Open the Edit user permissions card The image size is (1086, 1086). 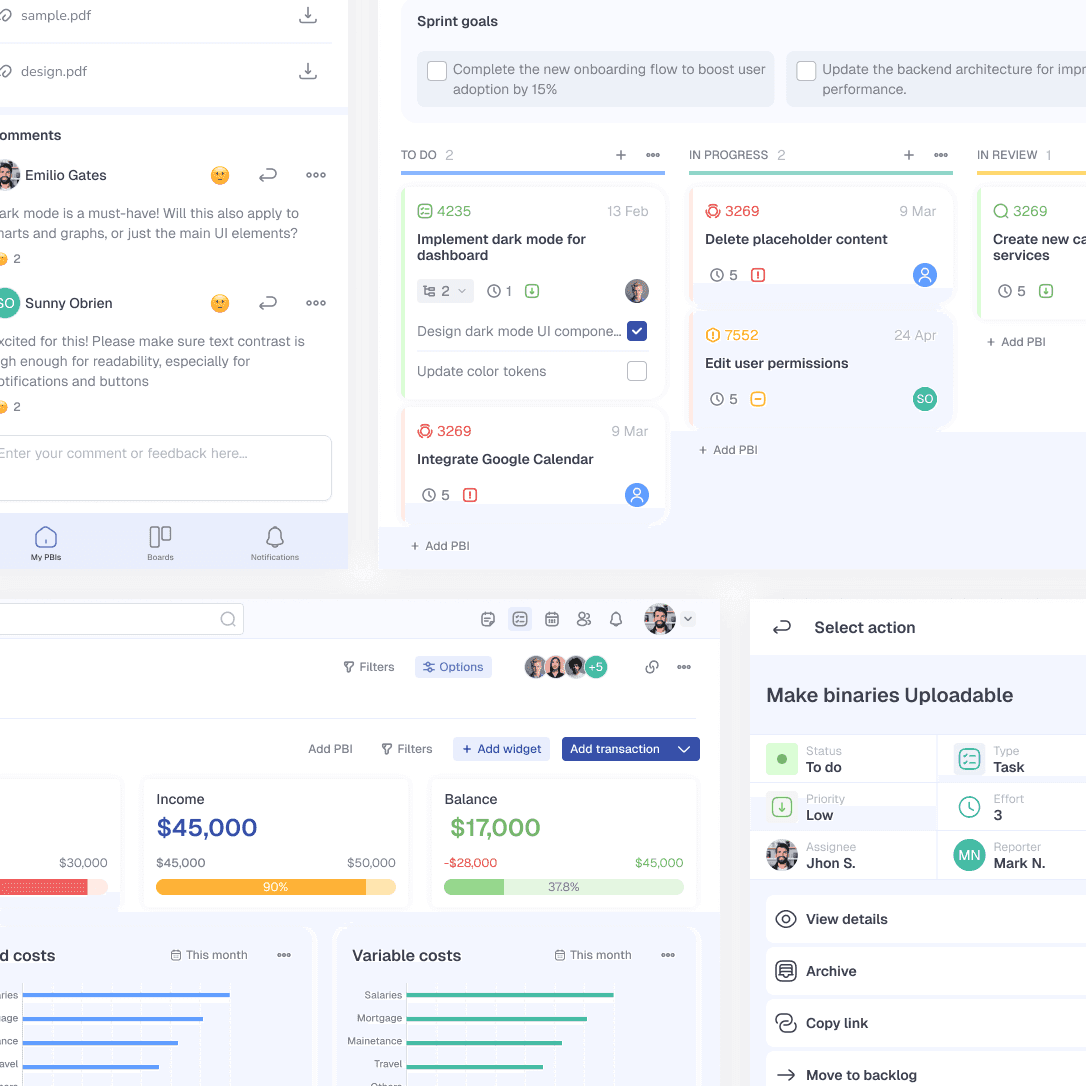pos(821,371)
